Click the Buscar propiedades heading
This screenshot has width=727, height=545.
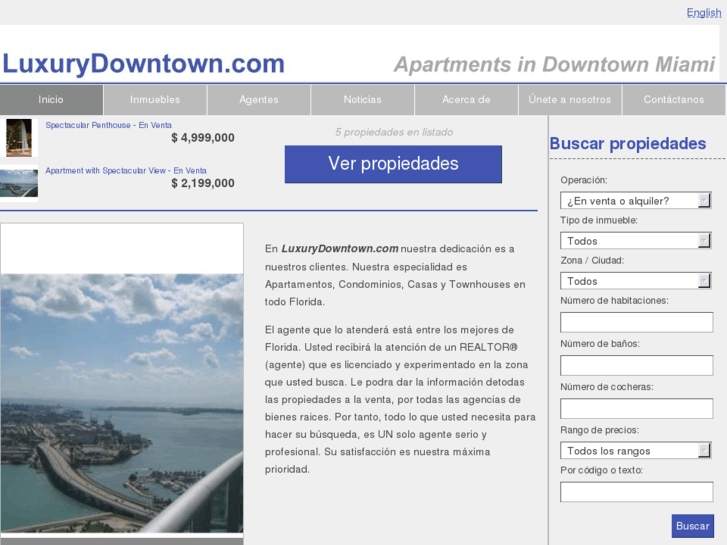click(628, 144)
